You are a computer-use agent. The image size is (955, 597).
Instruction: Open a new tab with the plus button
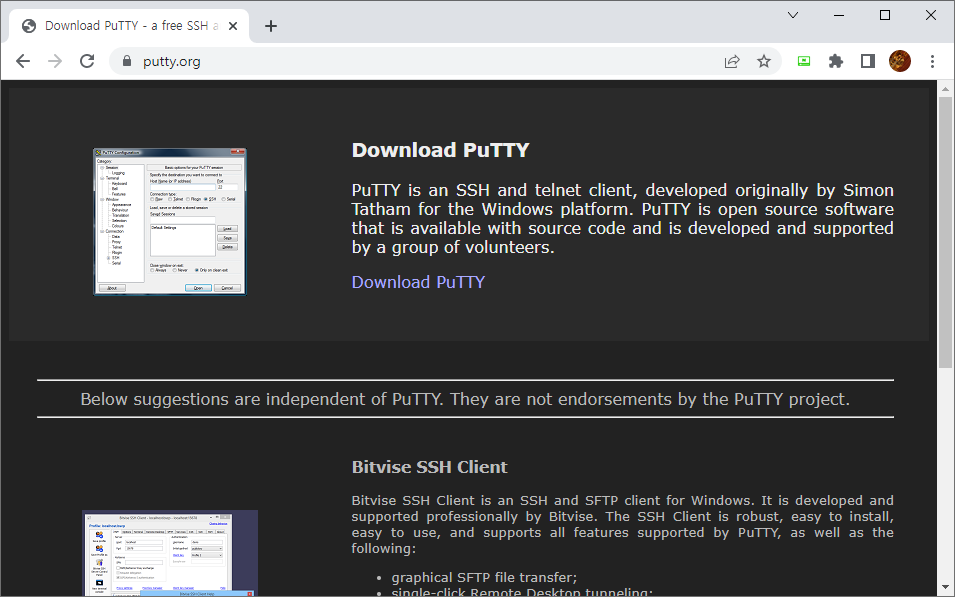(271, 26)
